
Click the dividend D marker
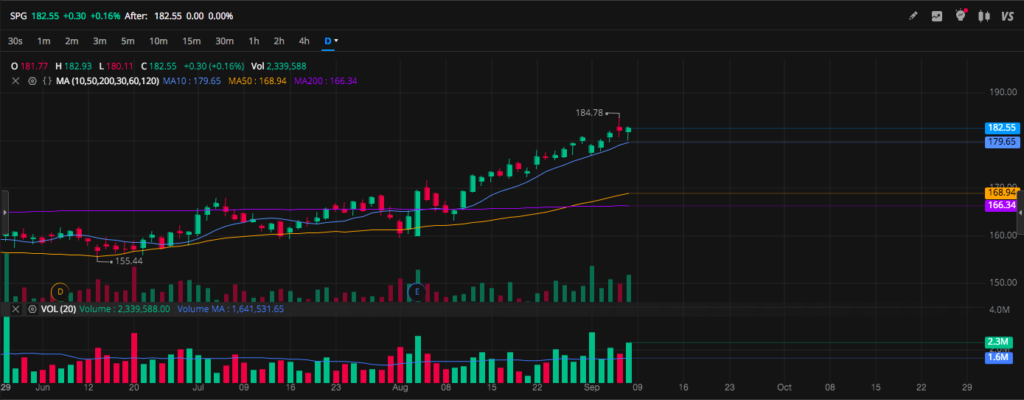click(60, 291)
